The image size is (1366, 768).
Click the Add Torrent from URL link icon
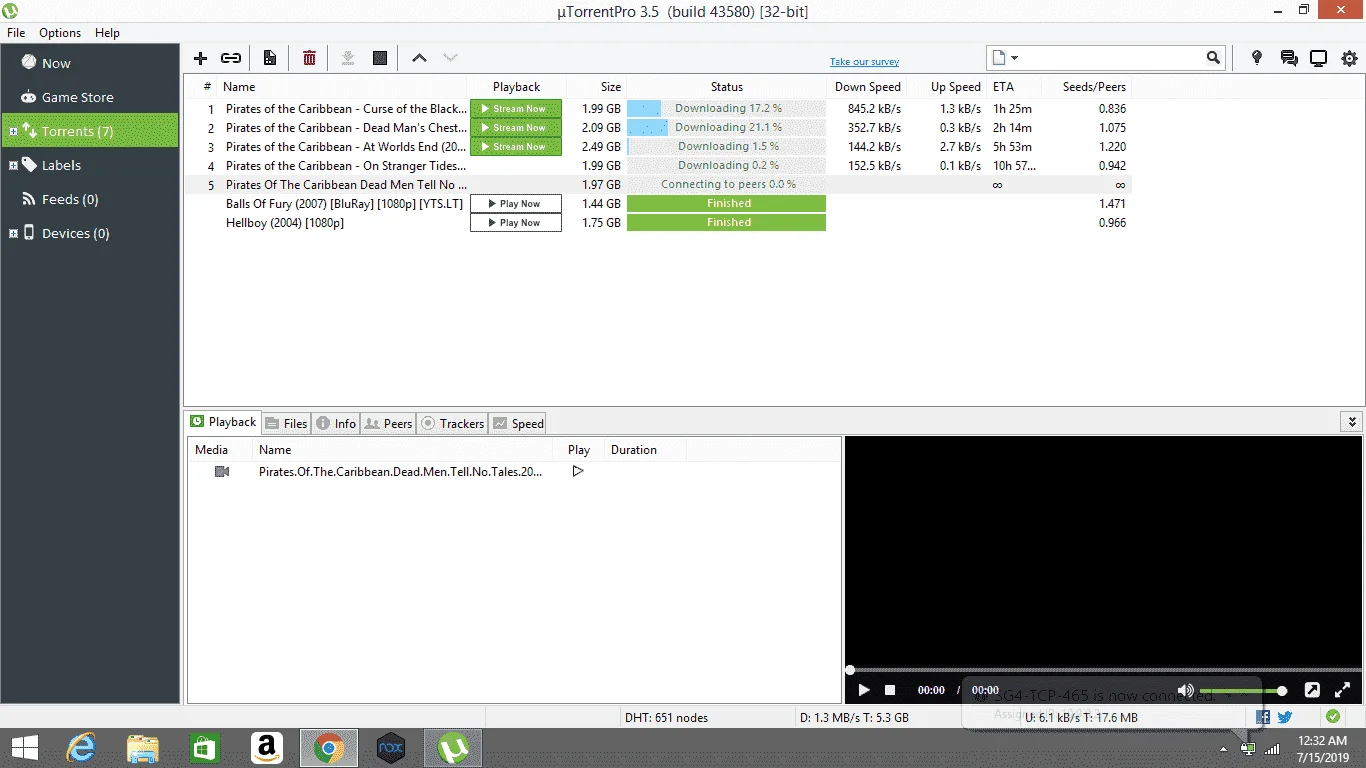[x=231, y=58]
